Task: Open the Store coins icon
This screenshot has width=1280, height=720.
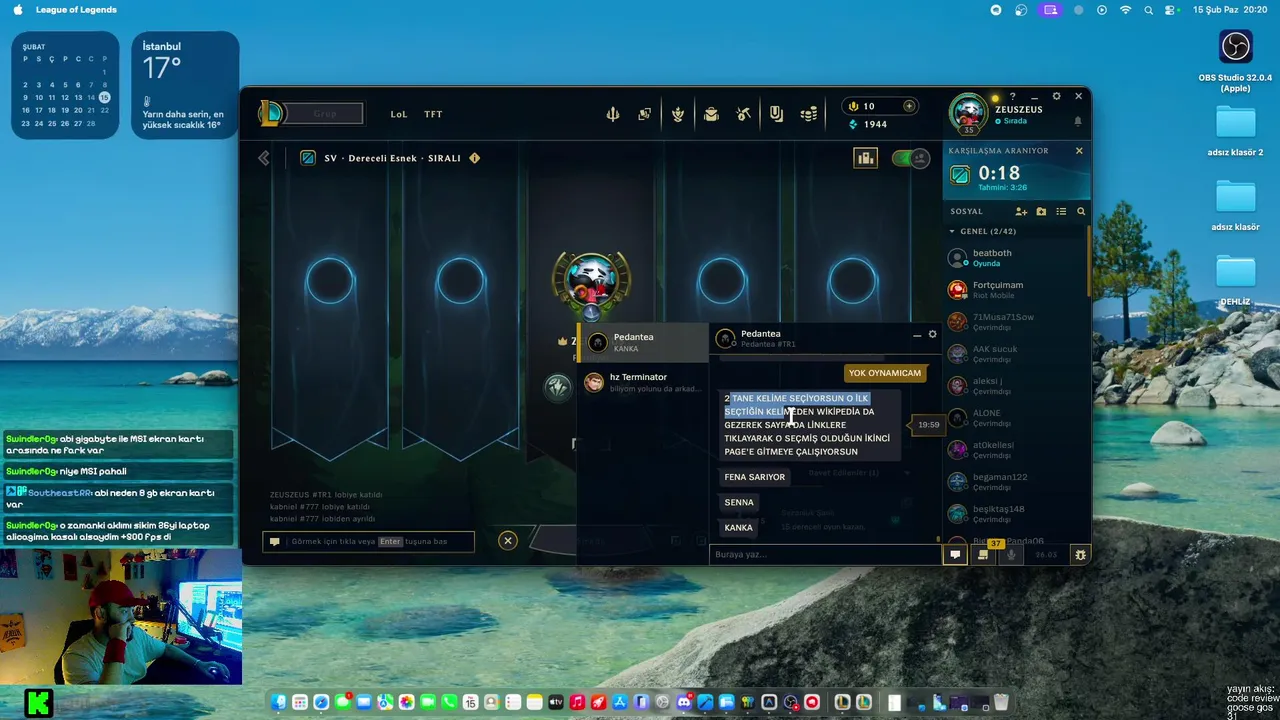Action: 809,114
